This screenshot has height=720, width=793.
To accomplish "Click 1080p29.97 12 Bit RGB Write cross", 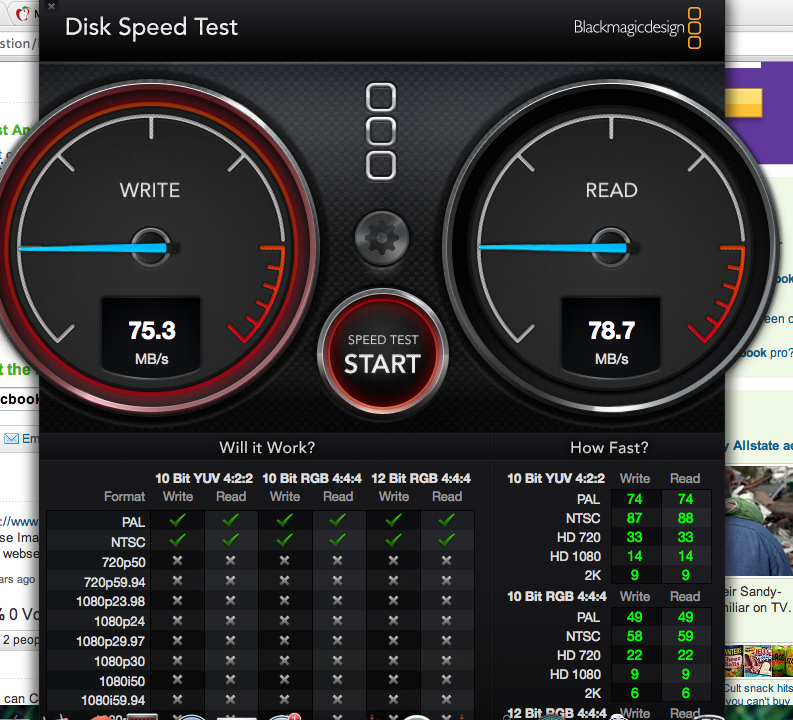I will point(393,640).
